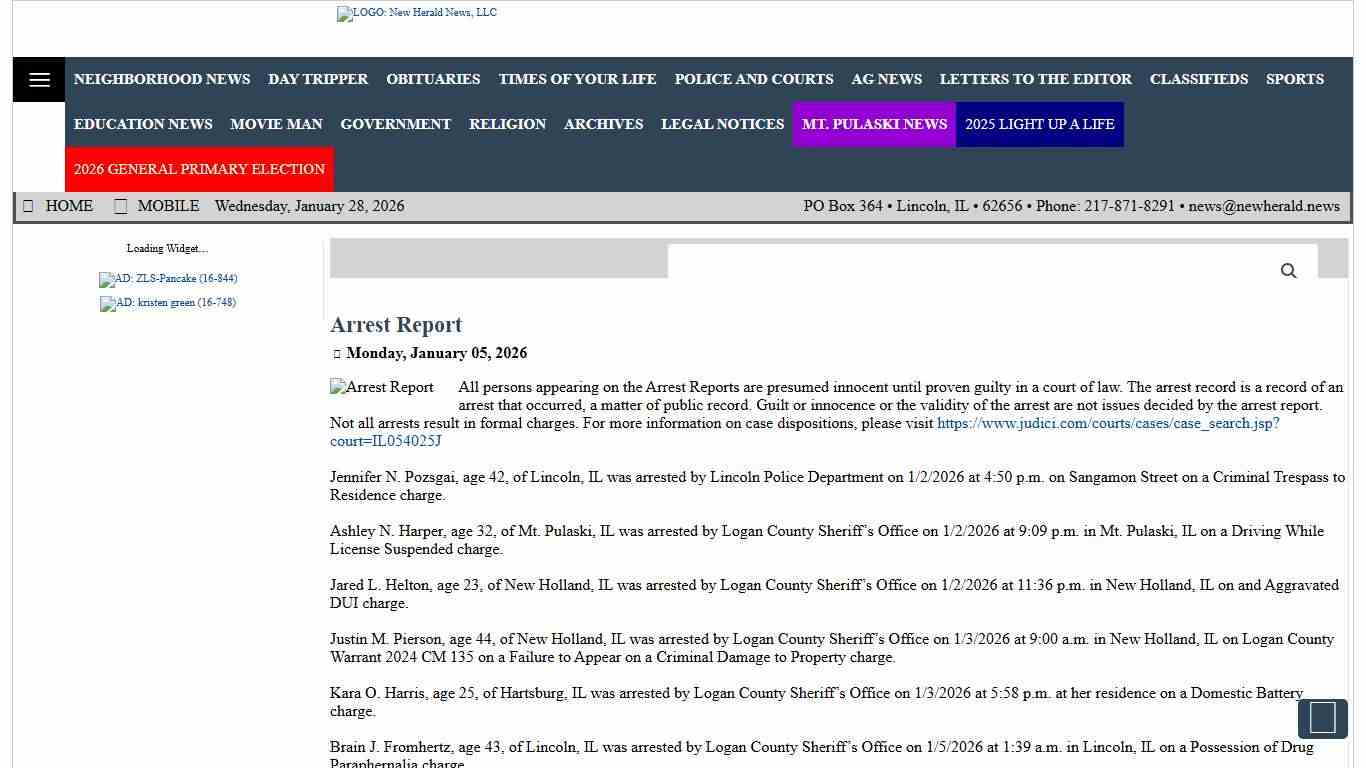Select the OBITUARIES menu item
The height and width of the screenshot is (768, 1366).
tap(433, 79)
